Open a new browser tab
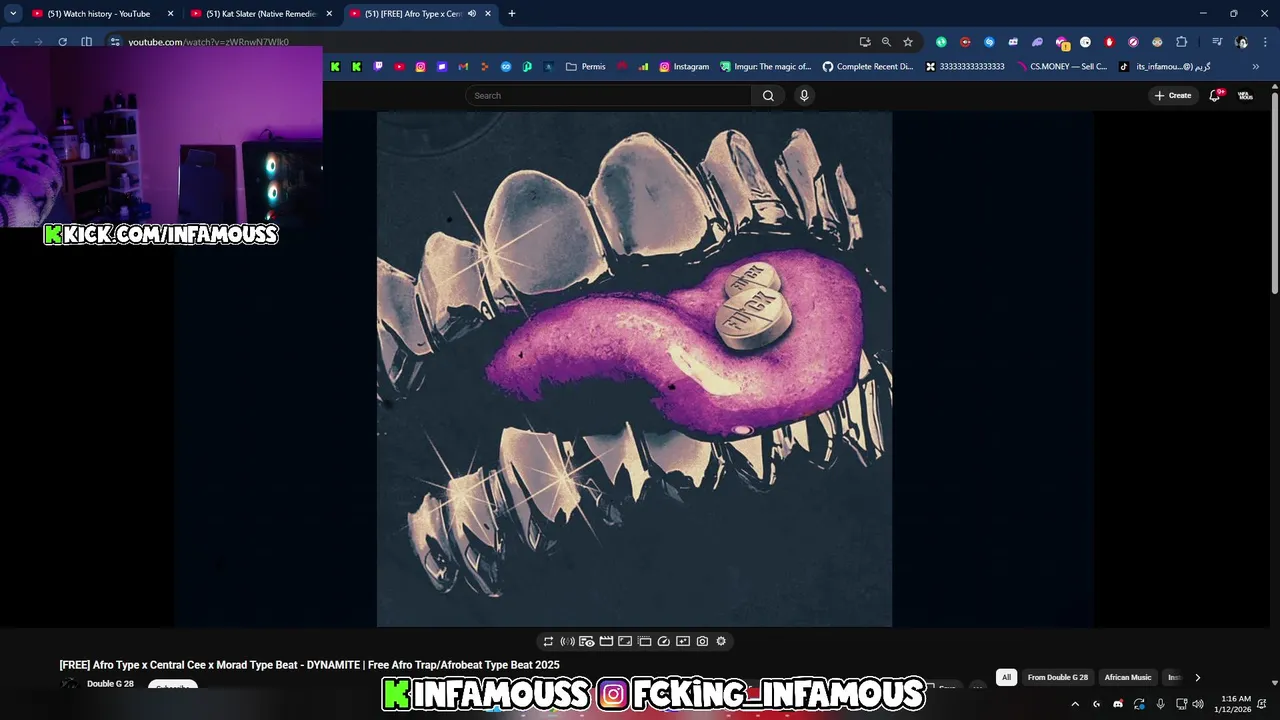Screen dimensions: 1280x720 (x=512, y=14)
